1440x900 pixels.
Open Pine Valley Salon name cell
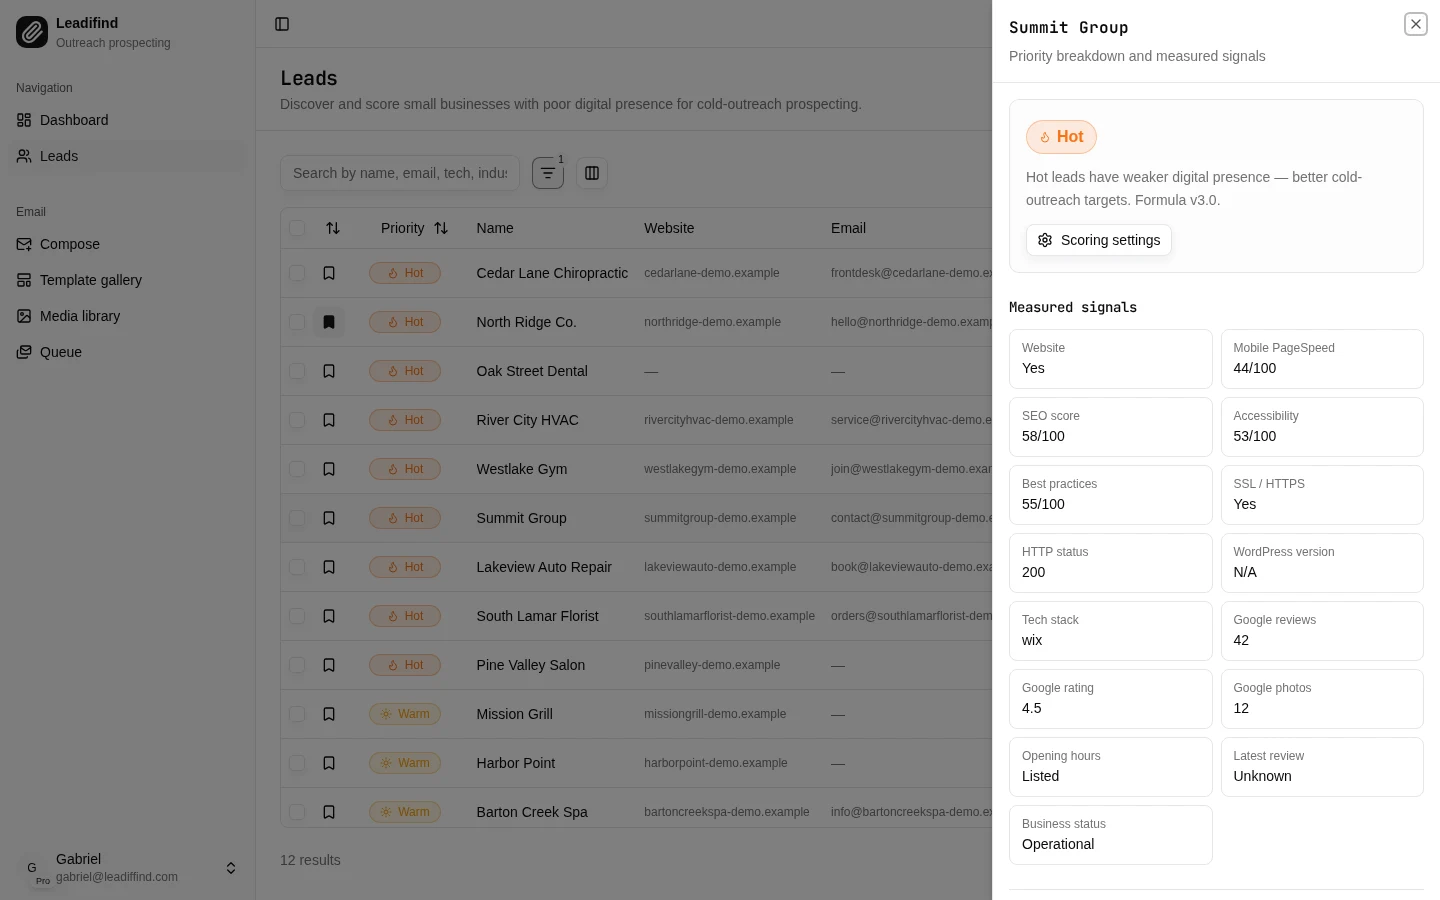531,665
